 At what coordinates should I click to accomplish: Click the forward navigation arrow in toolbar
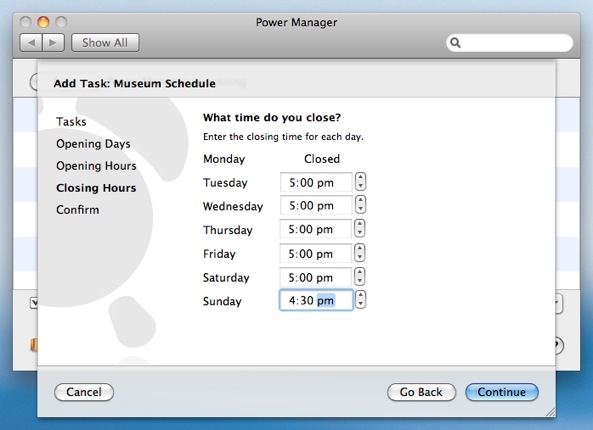pyautogui.click(x=53, y=43)
